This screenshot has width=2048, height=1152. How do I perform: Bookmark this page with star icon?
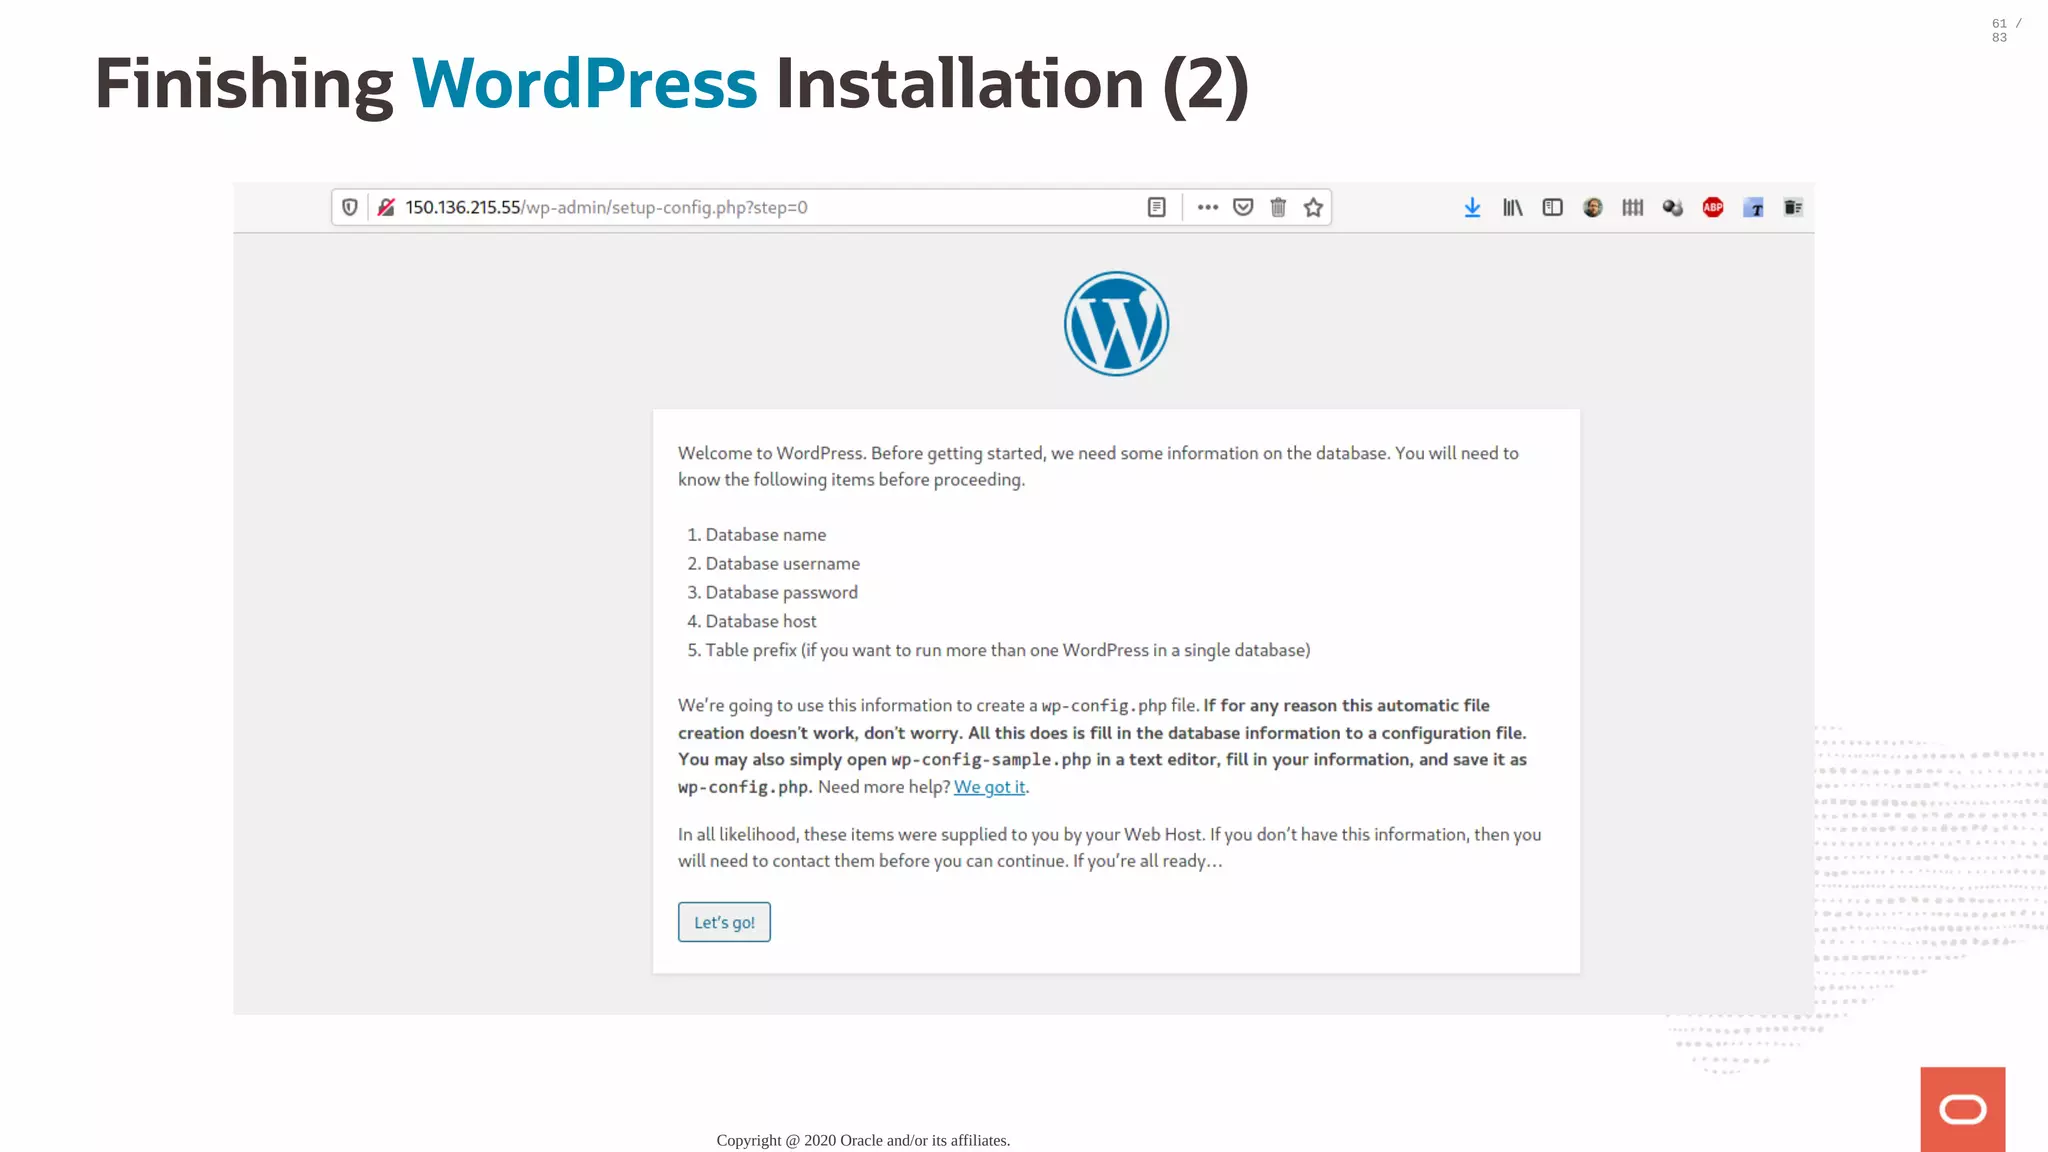pyautogui.click(x=1313, y=207)
